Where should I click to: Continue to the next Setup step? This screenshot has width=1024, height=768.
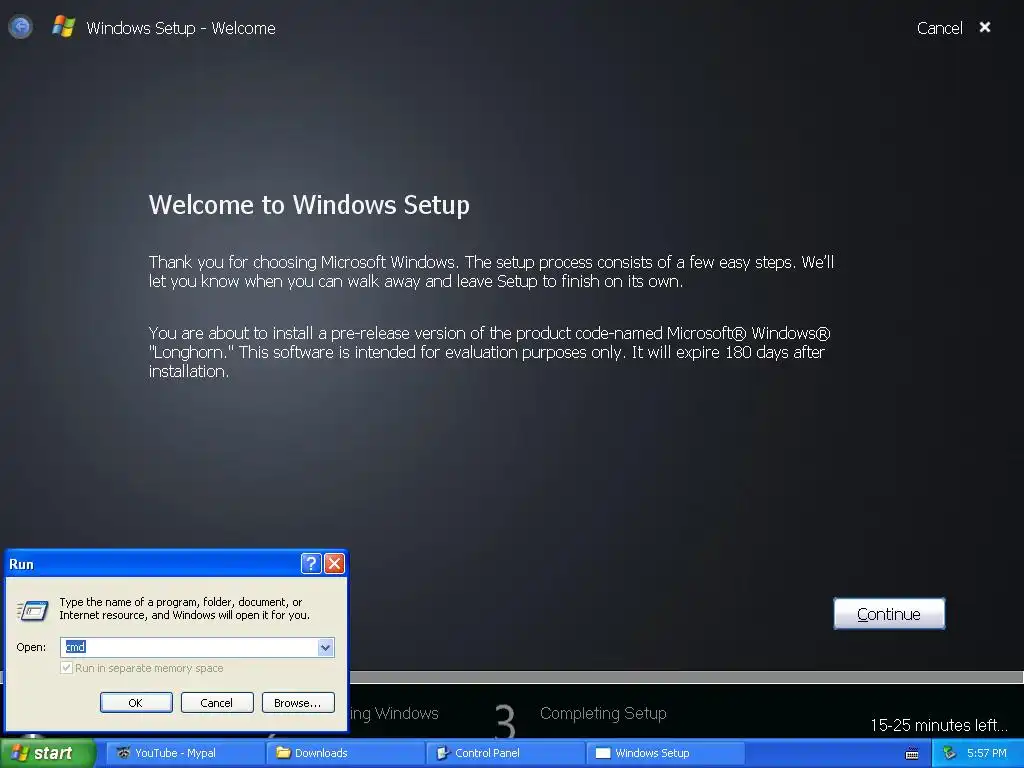click(889, 614)
